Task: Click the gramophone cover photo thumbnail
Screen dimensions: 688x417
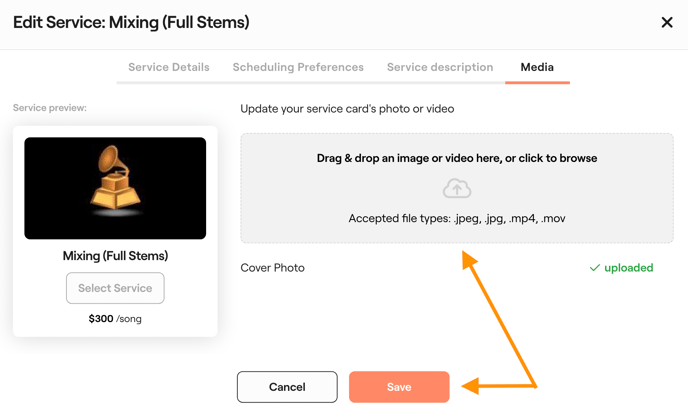Action: [115, 188]
